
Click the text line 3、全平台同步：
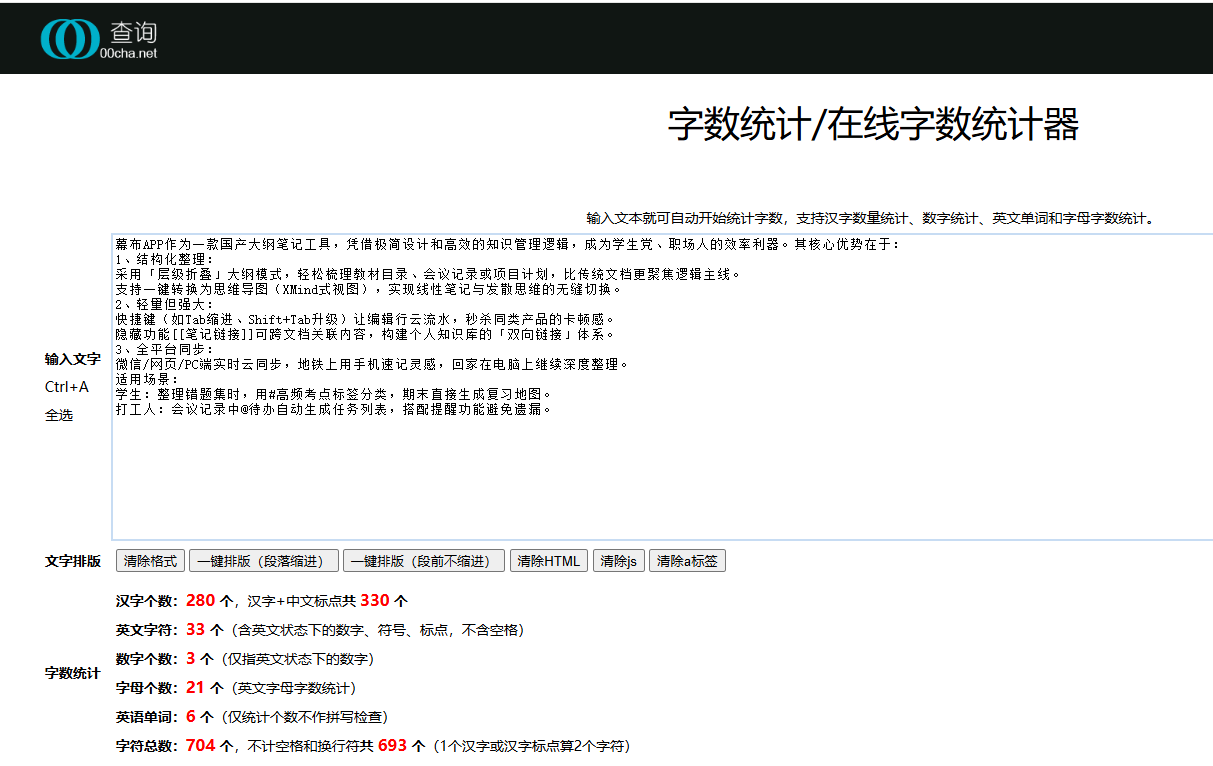[x=165, y=349]
